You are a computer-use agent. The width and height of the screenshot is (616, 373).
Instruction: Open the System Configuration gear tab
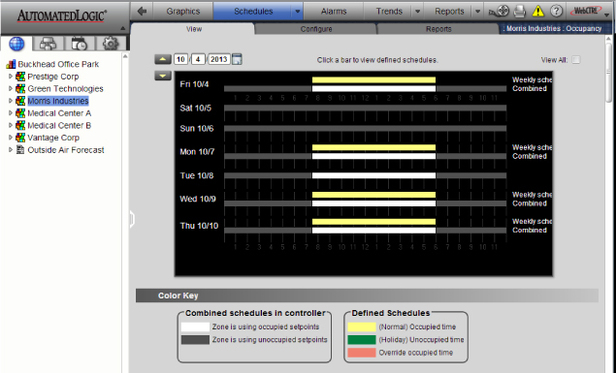click(x=110, y=44)
